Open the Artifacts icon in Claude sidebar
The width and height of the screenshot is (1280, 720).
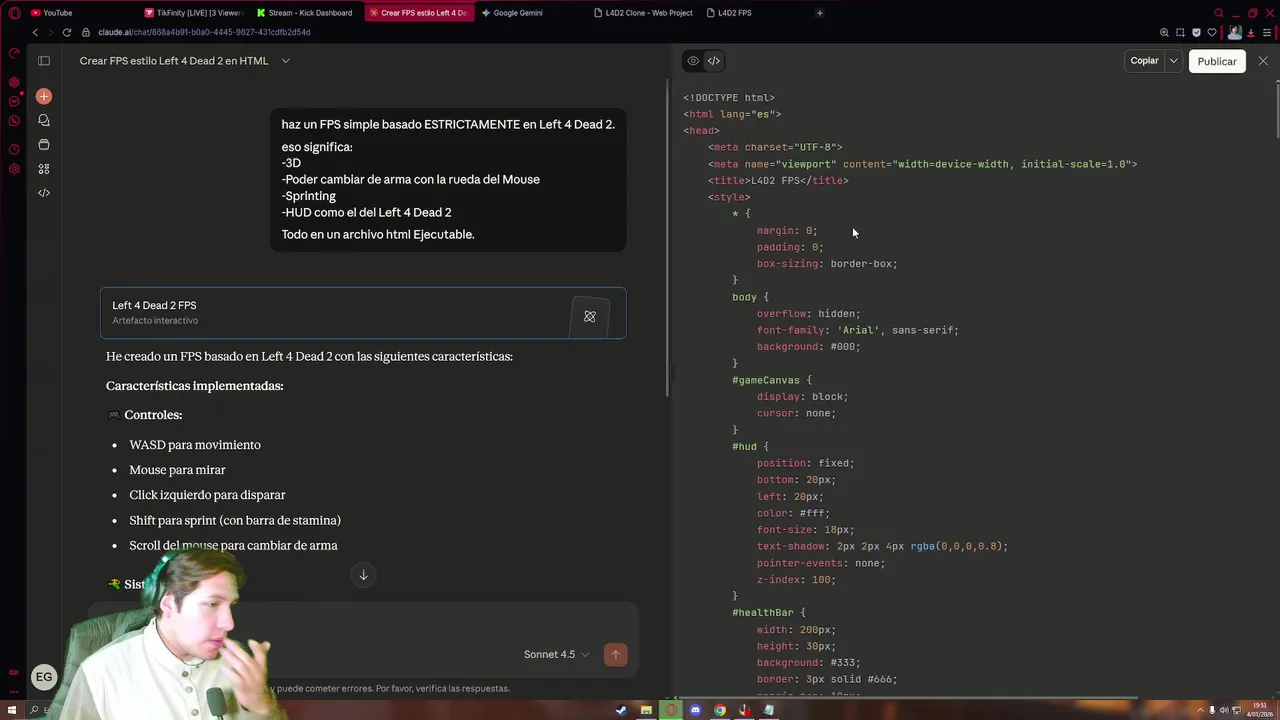pyautogui.click(x=44, y=169)
